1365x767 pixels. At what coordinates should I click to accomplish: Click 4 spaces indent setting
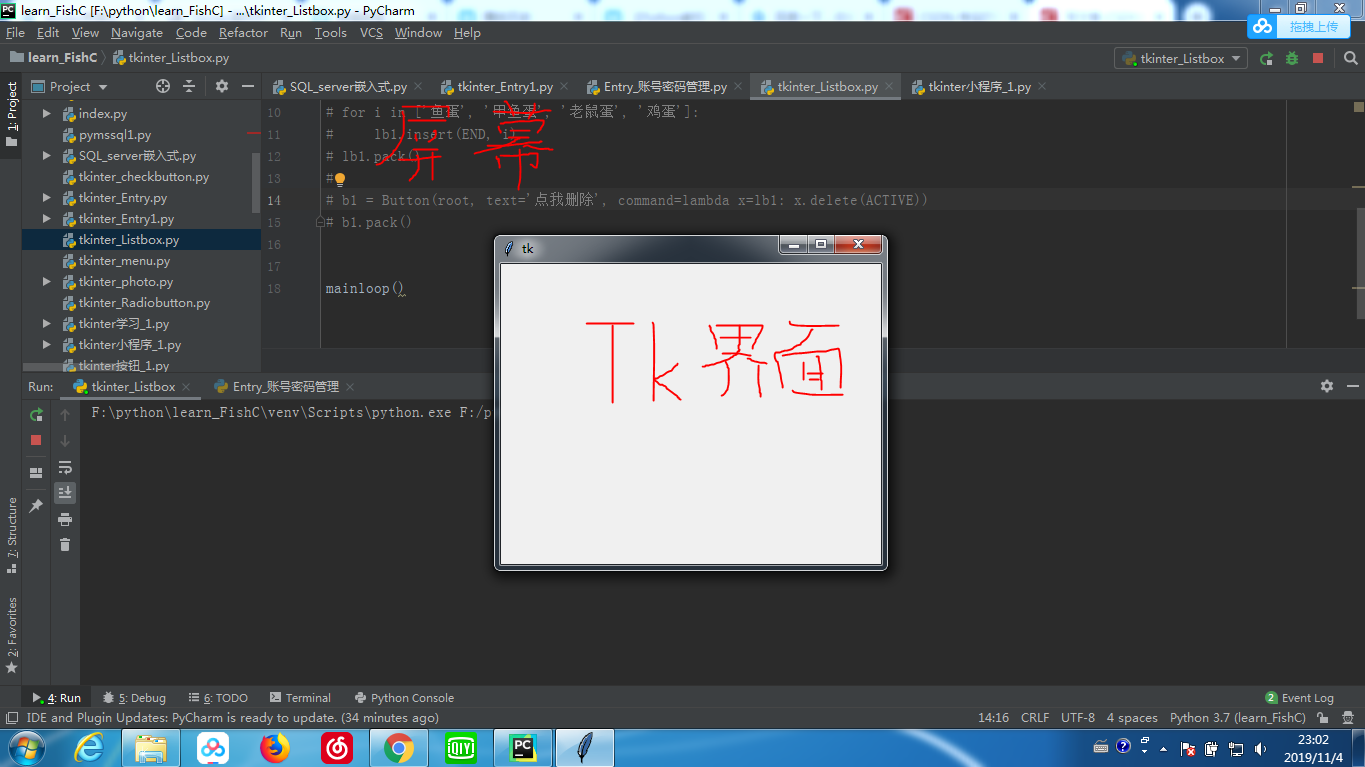pyautogui.click(x=1132, y=718)
